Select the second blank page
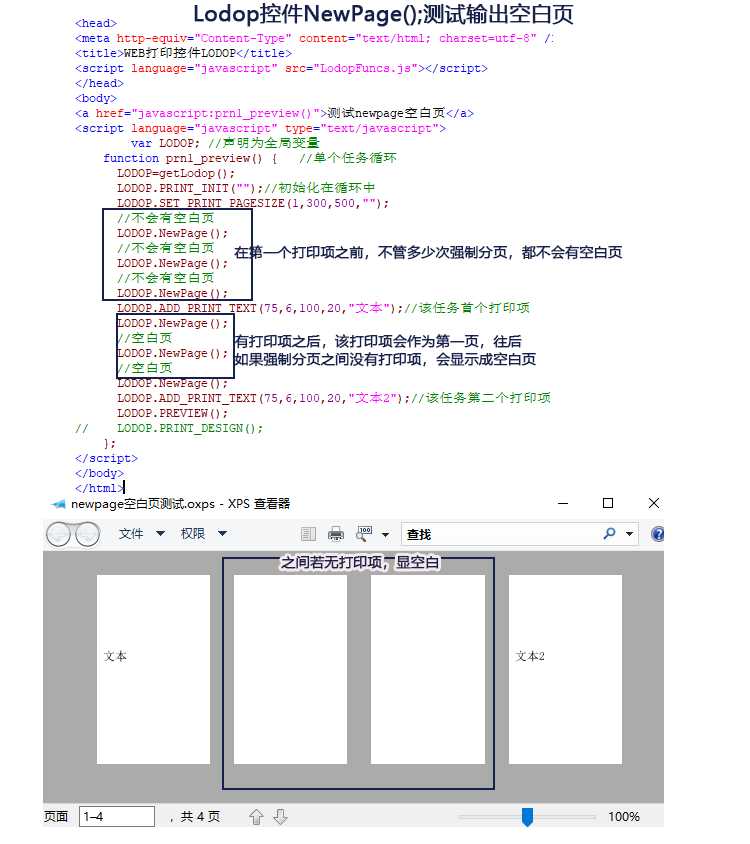750x844 pixels. (290, 669)
